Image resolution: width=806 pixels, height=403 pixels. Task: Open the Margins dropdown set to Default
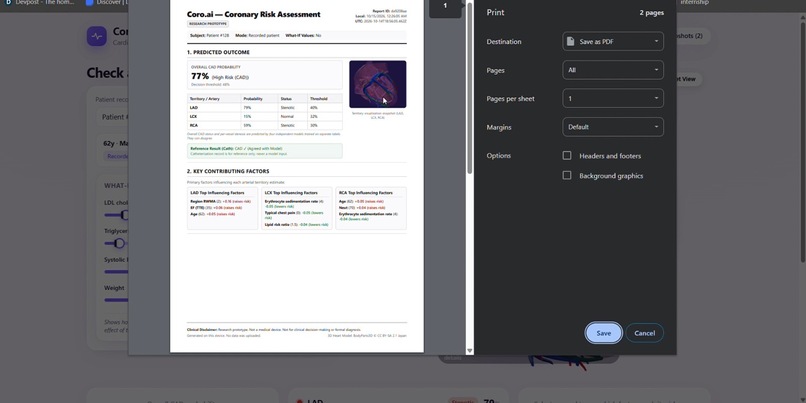(x=613, y=127)
